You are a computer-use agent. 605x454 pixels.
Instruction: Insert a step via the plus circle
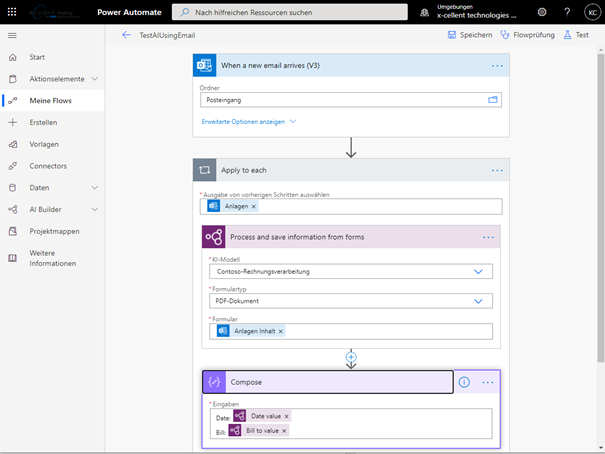(351, 357)
